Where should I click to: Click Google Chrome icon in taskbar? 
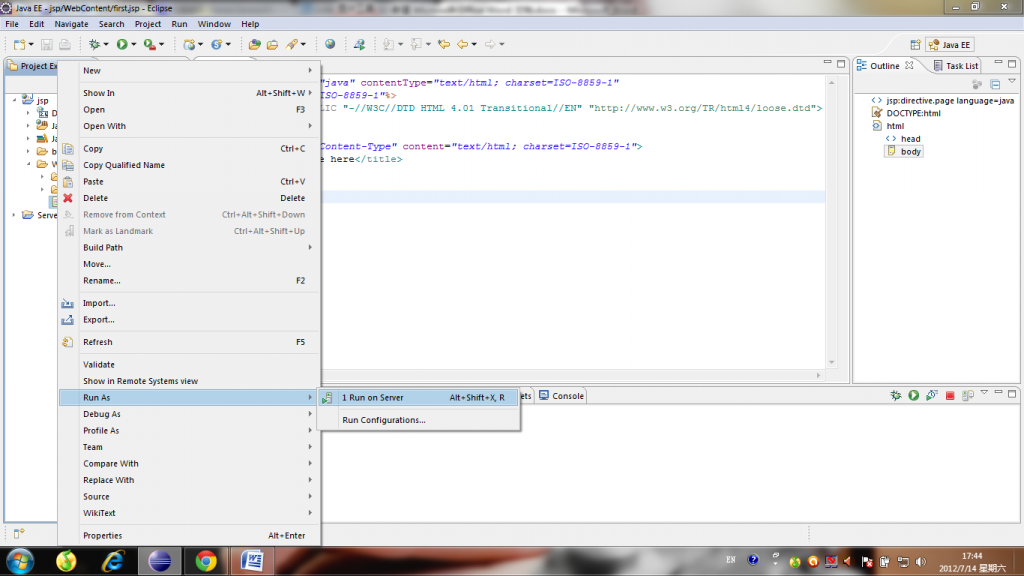(206, 560)
